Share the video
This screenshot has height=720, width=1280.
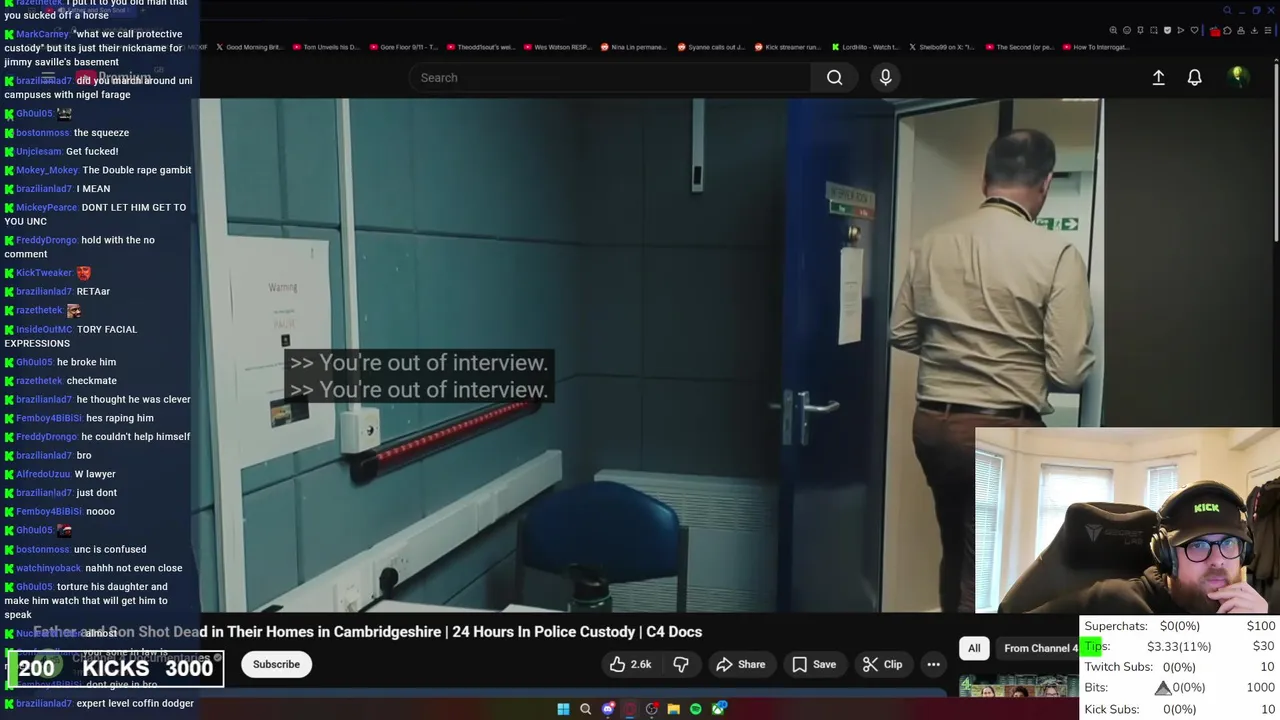coord(741,664)
